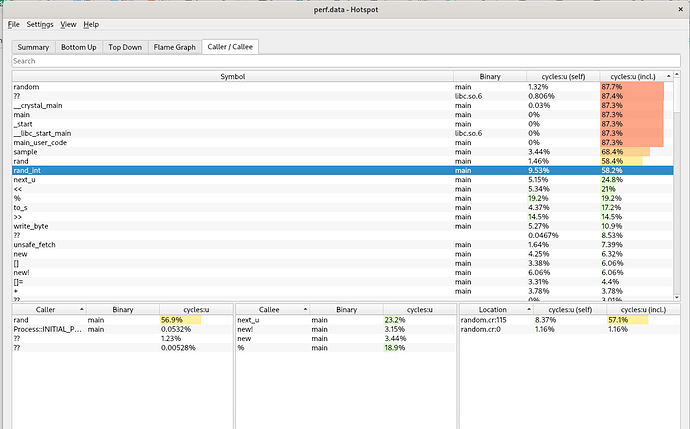
Task: Sort by Binary column in symbol table
Action: click(x=490, y=76)
